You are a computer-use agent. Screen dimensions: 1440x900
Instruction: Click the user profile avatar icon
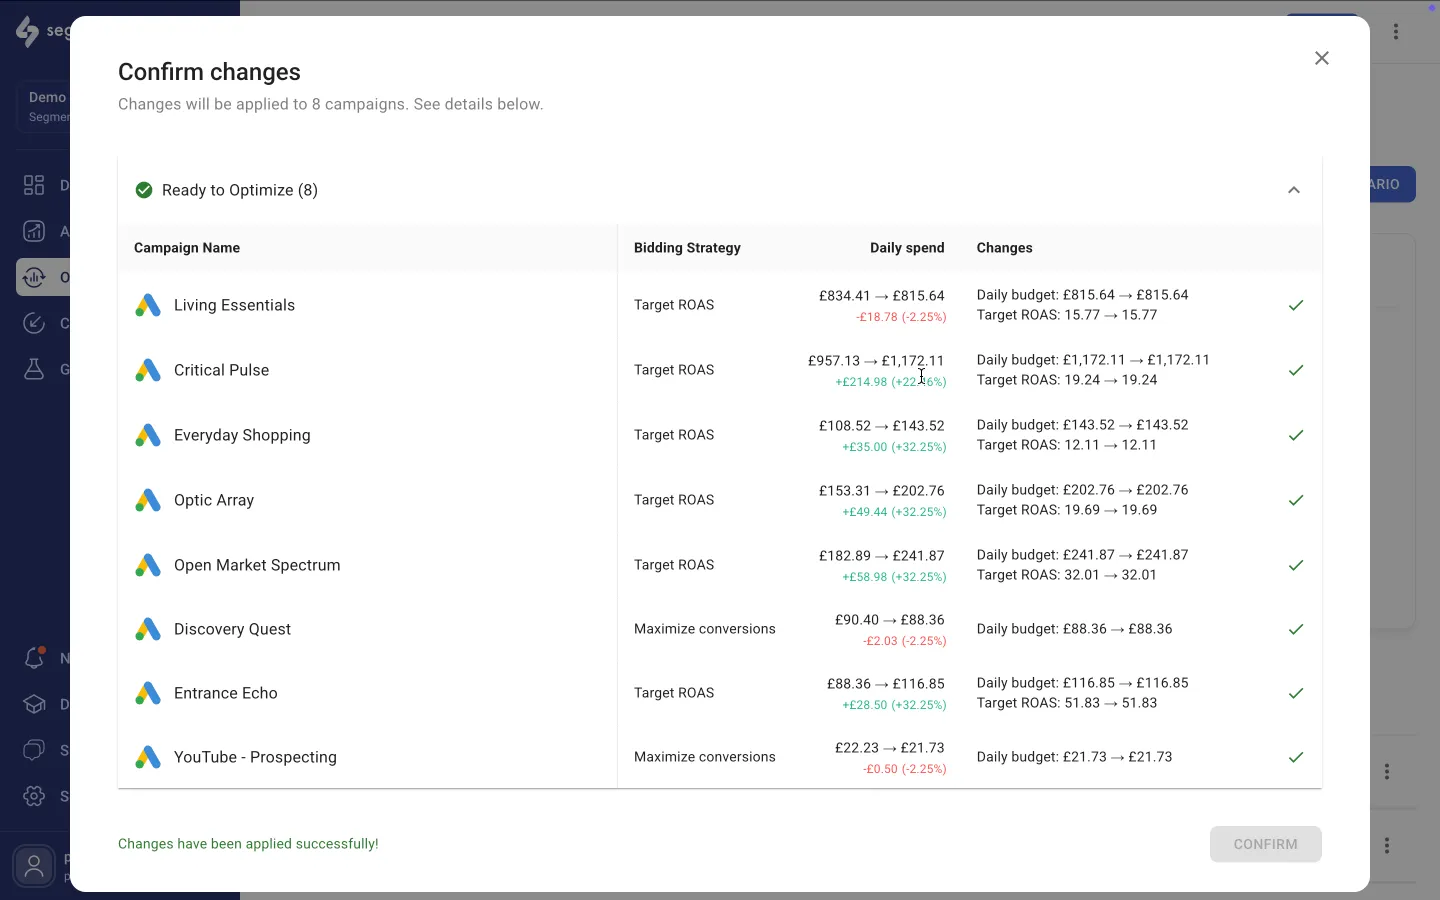tap(34, 866)
